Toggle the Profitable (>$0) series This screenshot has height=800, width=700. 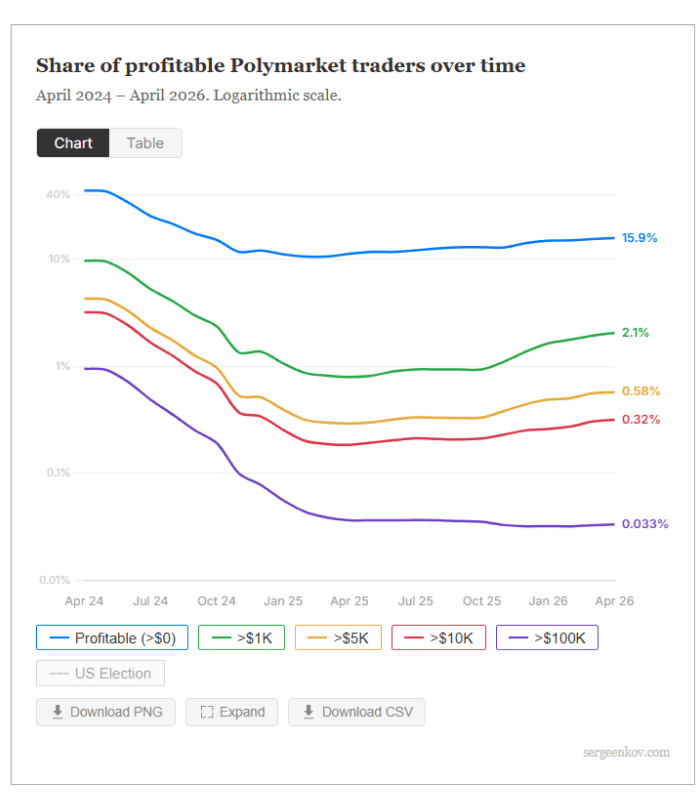[x=112, y=638]
